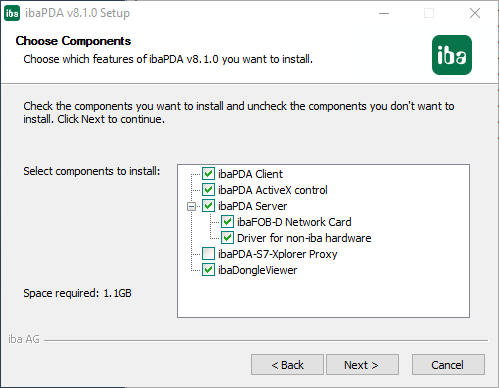This screenshot has height=388, width=499.
Task: Select the ibaDongleViewer tree label
Action: click(257, 270)
